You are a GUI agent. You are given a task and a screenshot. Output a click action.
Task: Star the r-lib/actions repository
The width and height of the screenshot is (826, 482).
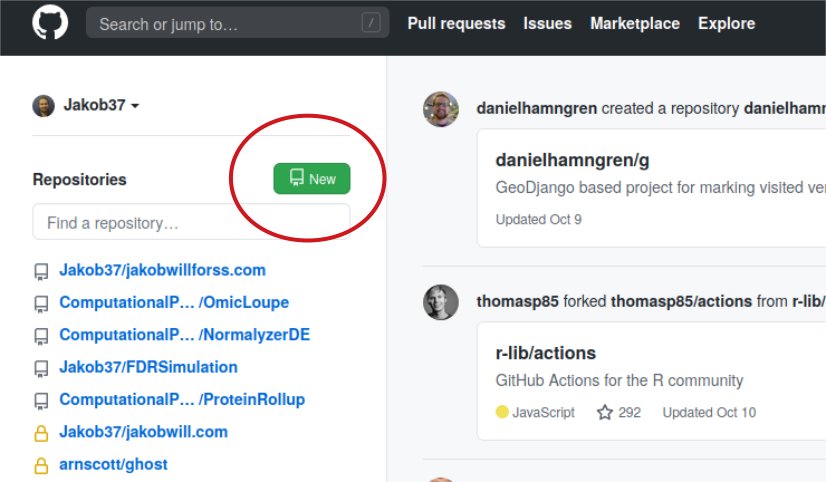point(605,412)
